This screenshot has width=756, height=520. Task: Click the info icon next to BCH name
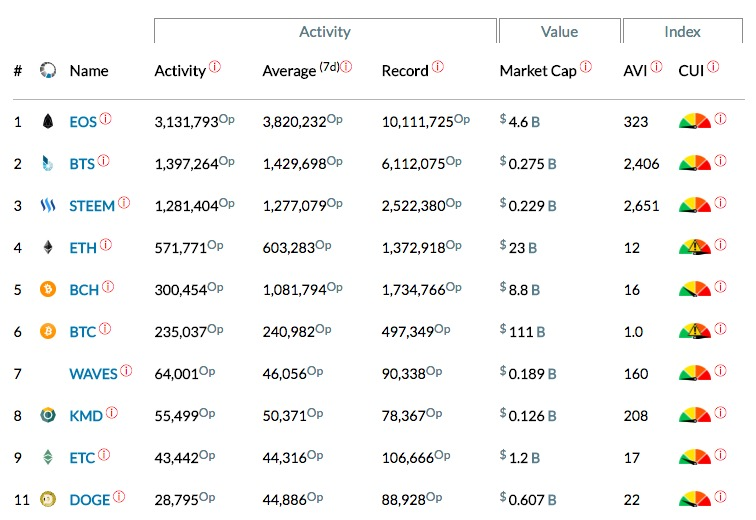click(108, 286)
